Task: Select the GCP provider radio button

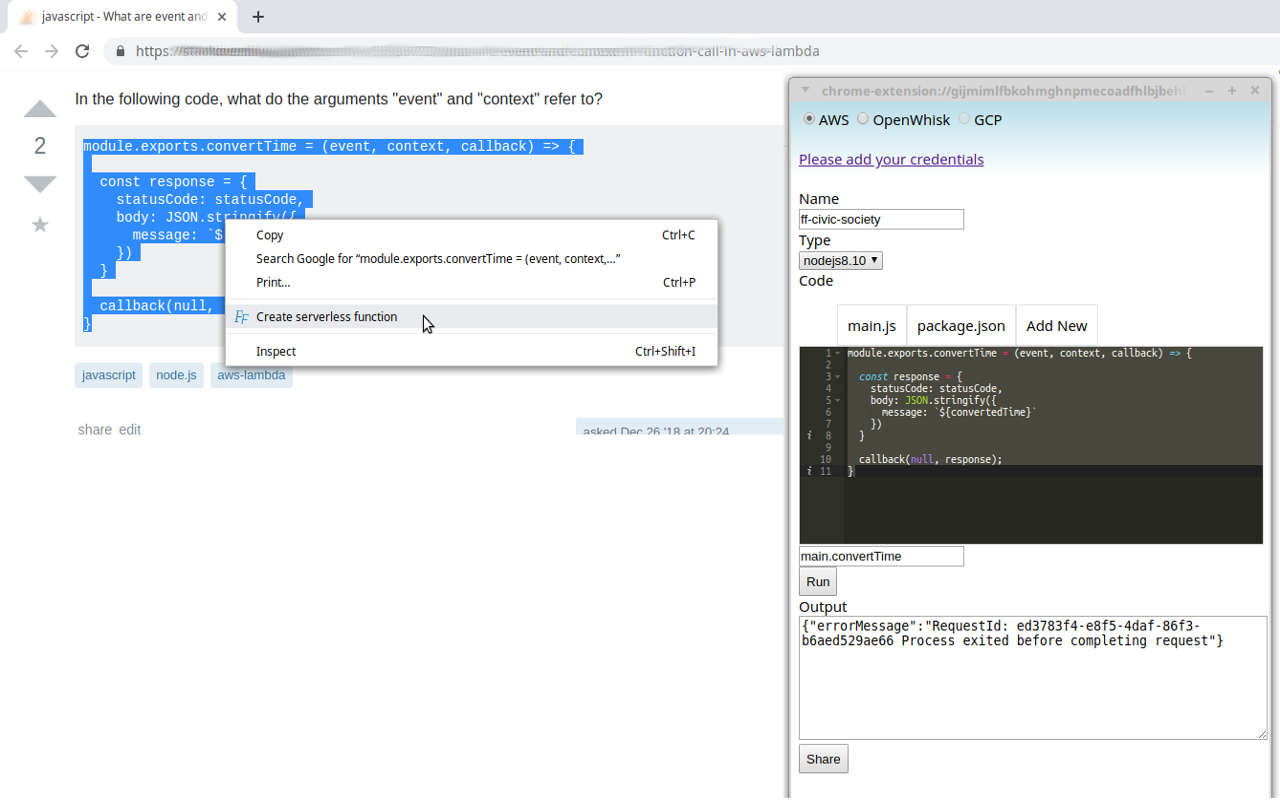Action: click(964, 119)
